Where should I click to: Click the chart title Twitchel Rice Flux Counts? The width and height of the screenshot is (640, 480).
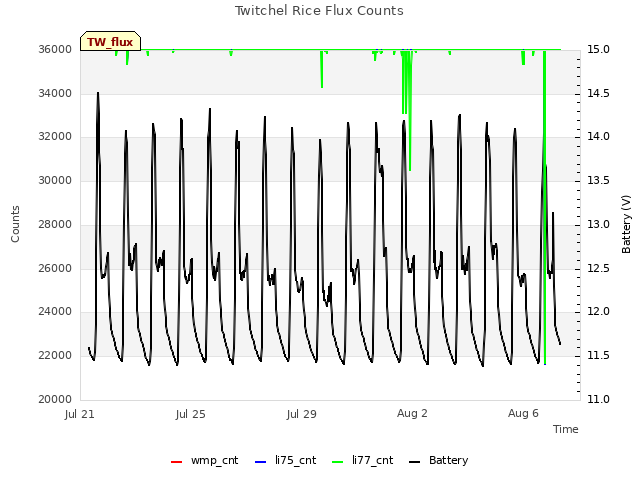pos(319,11)
